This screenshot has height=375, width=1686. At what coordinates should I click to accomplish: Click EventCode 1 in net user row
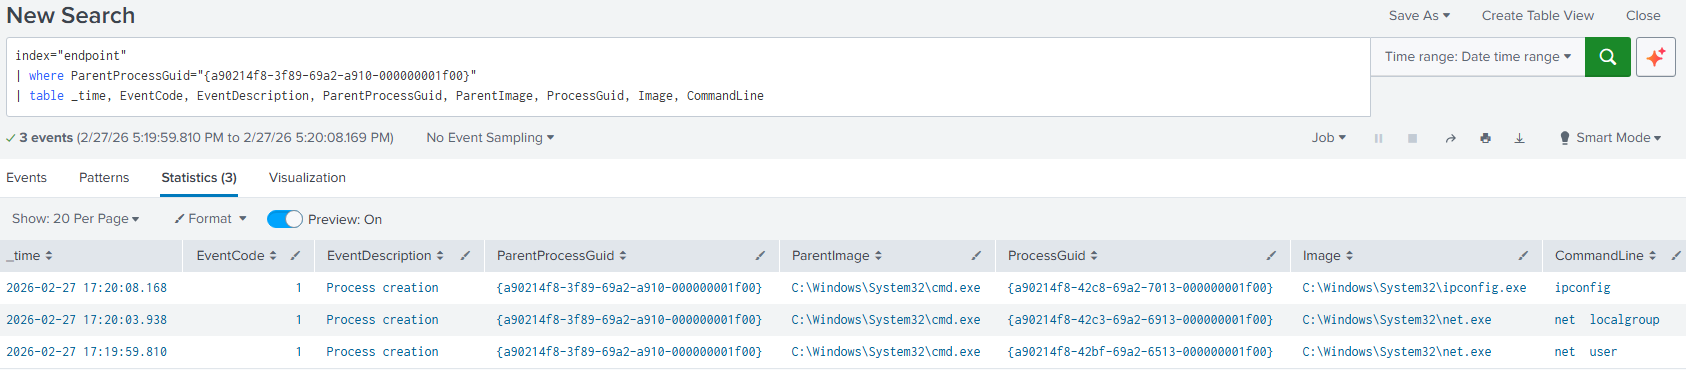298,352
